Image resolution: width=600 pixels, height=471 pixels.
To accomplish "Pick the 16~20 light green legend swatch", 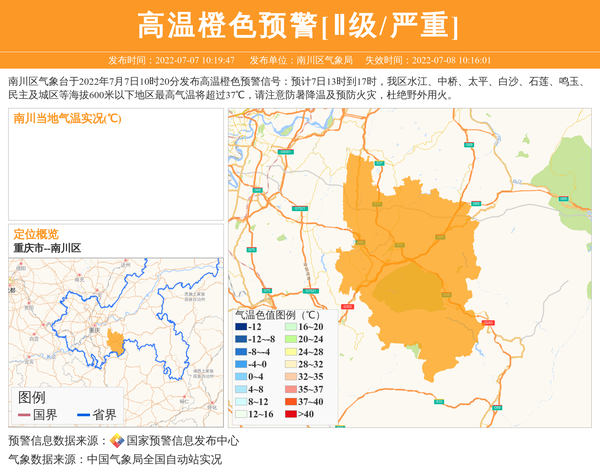I will [x=290, y=327].
